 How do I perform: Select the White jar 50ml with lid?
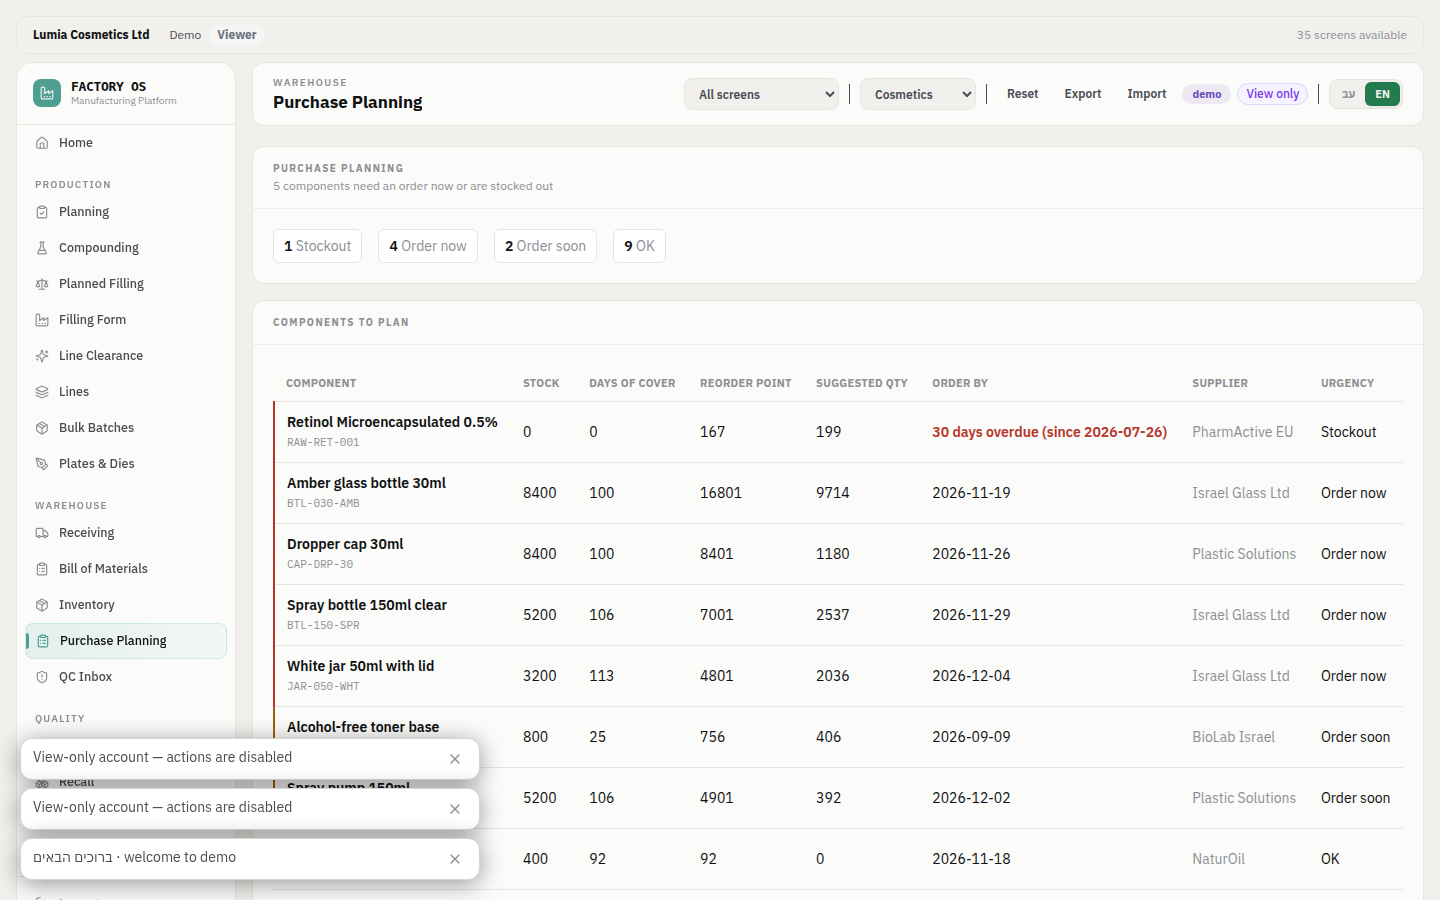pyautogui.click(x=360, y=666)
